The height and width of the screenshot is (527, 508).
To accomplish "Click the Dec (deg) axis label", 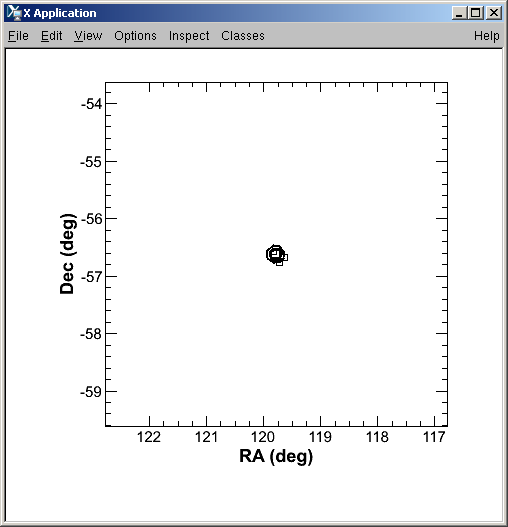I will point(68,254).
